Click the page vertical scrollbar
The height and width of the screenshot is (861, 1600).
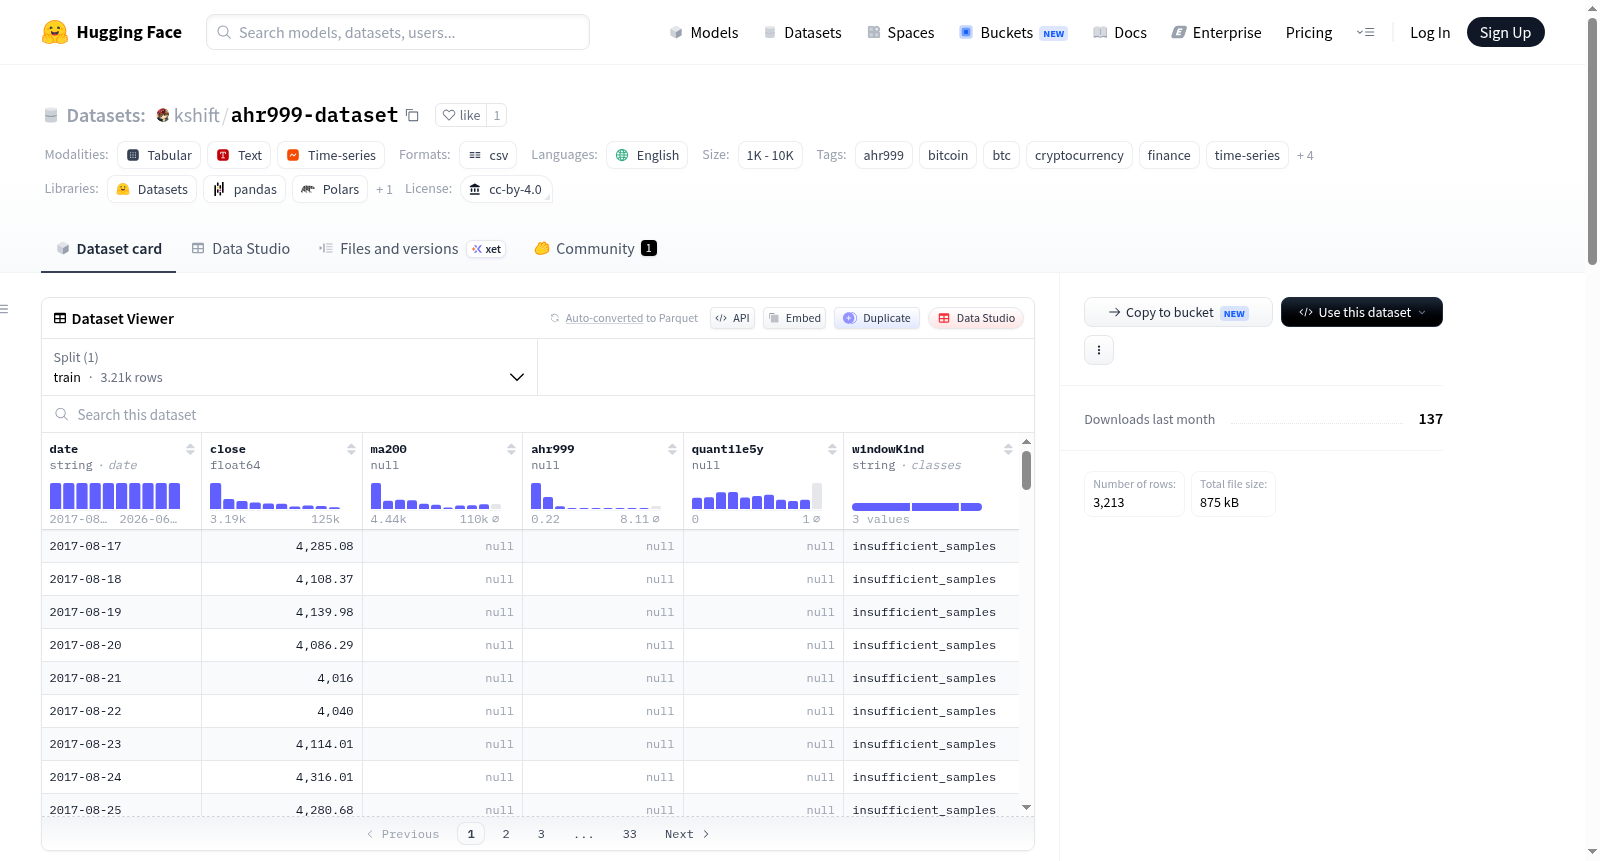point(1592,140)
